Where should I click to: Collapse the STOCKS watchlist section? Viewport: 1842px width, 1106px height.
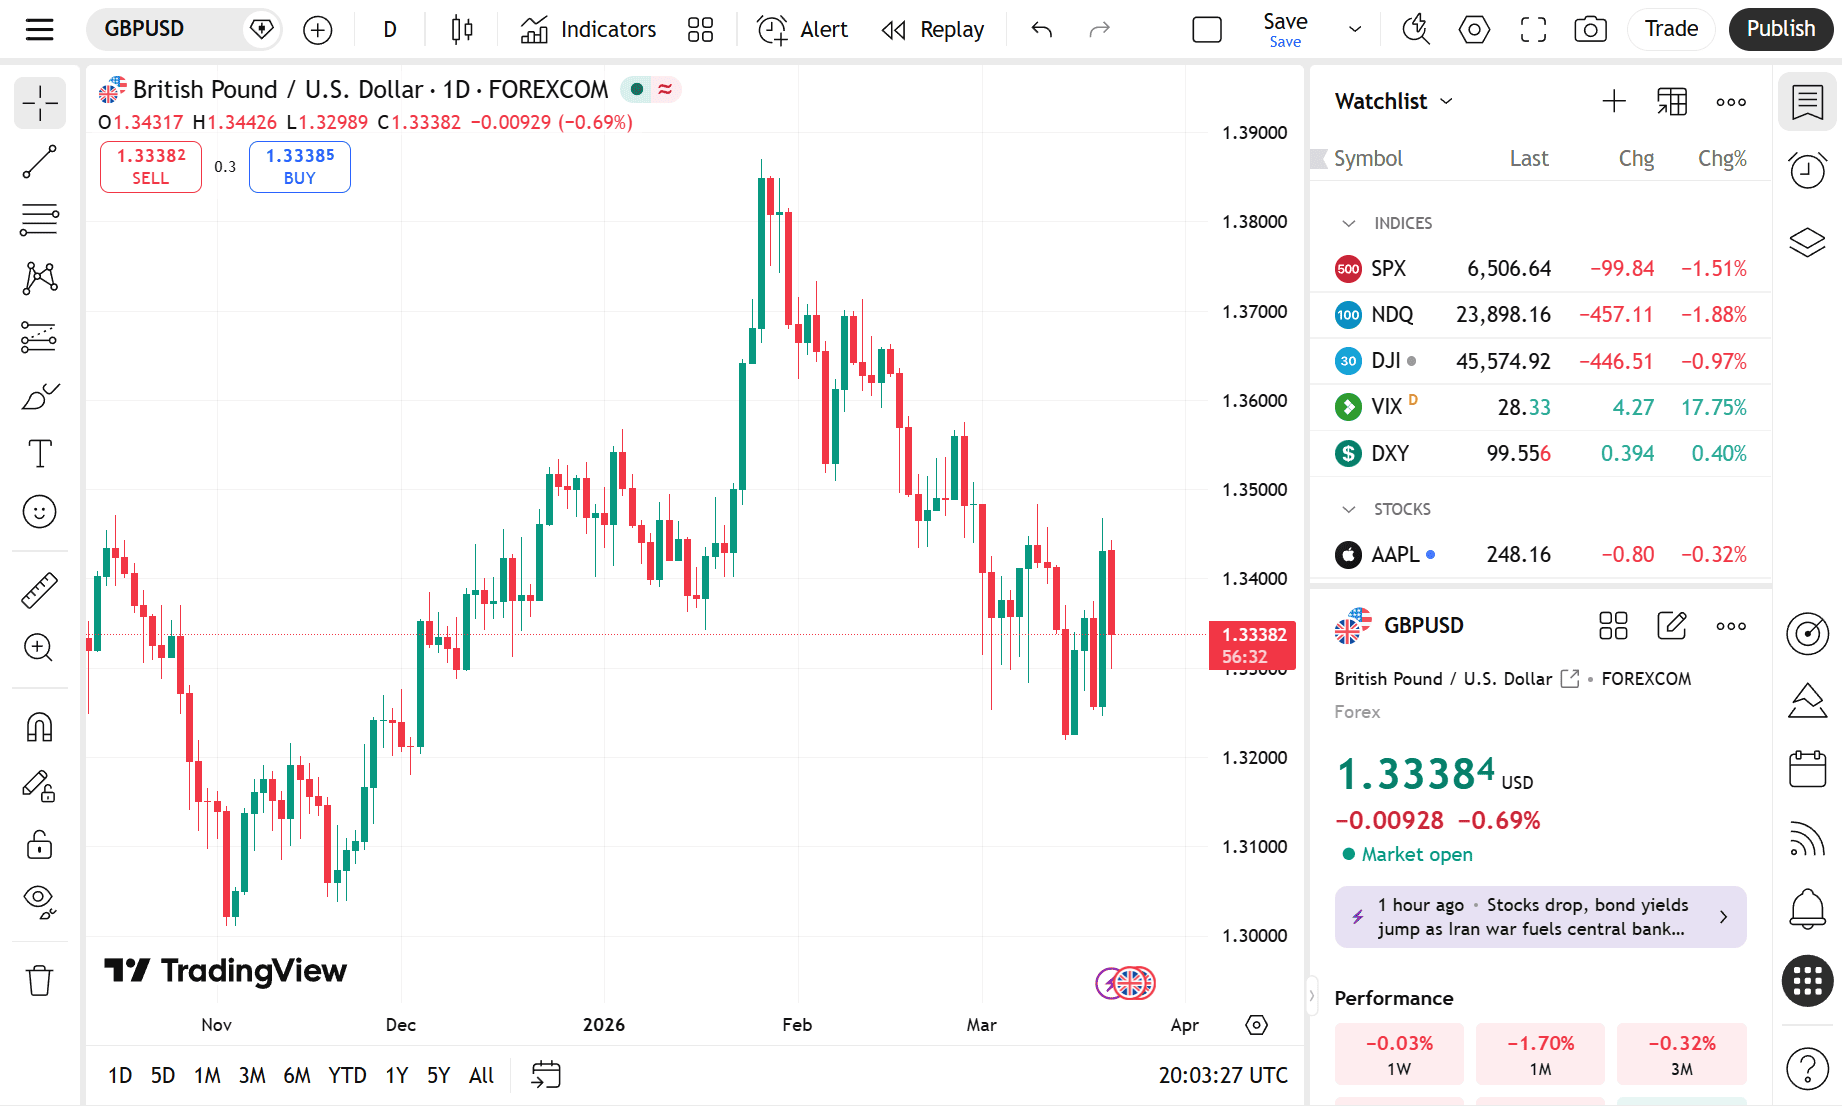1349,509
